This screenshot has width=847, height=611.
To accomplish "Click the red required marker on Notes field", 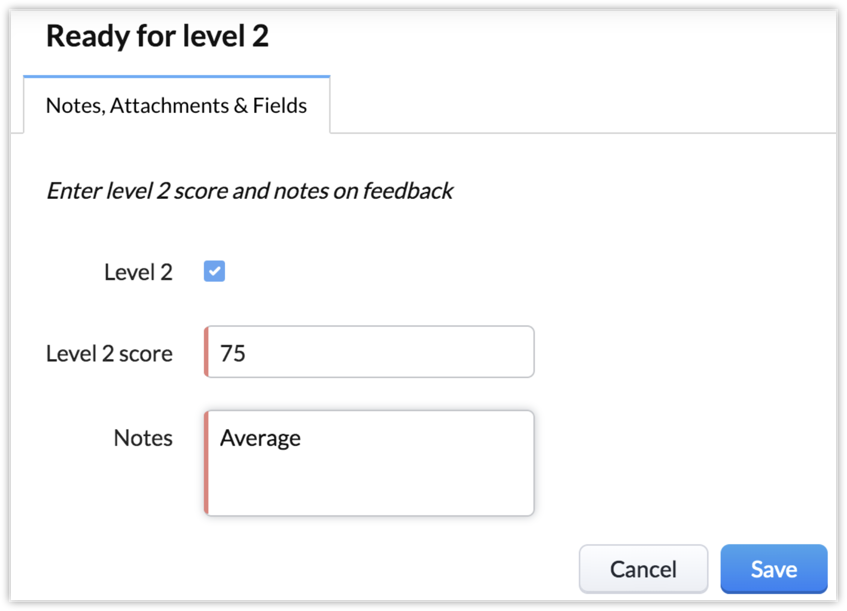I will point(206,463).
